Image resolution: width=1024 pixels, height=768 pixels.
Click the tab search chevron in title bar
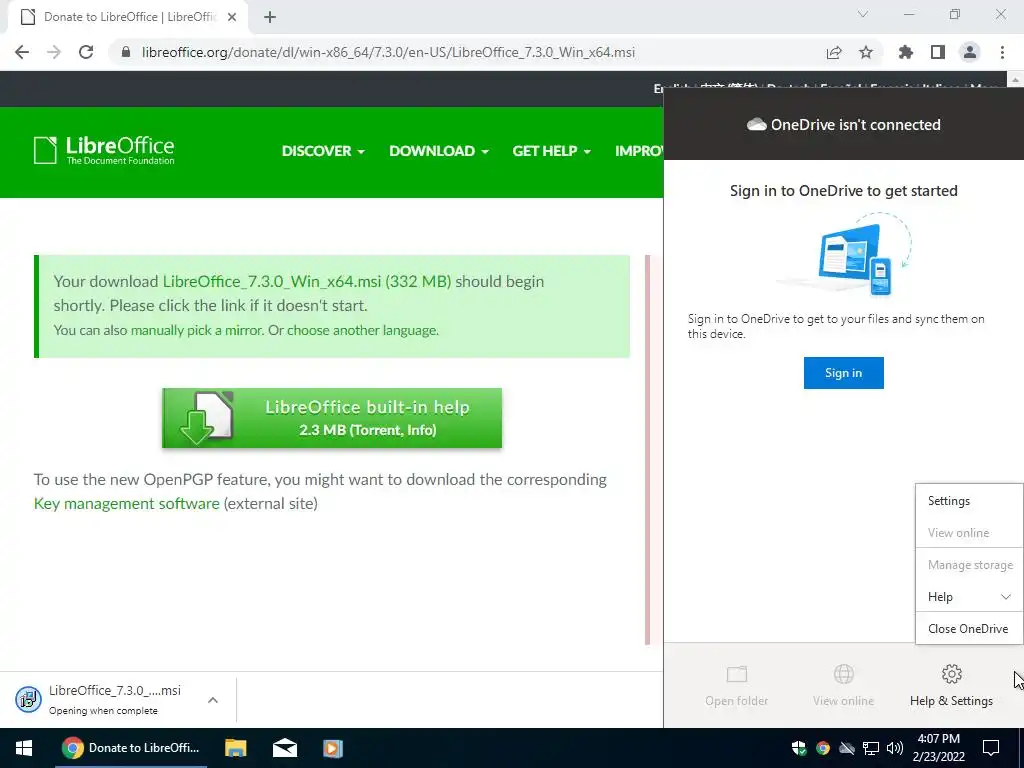pos(863,14)
